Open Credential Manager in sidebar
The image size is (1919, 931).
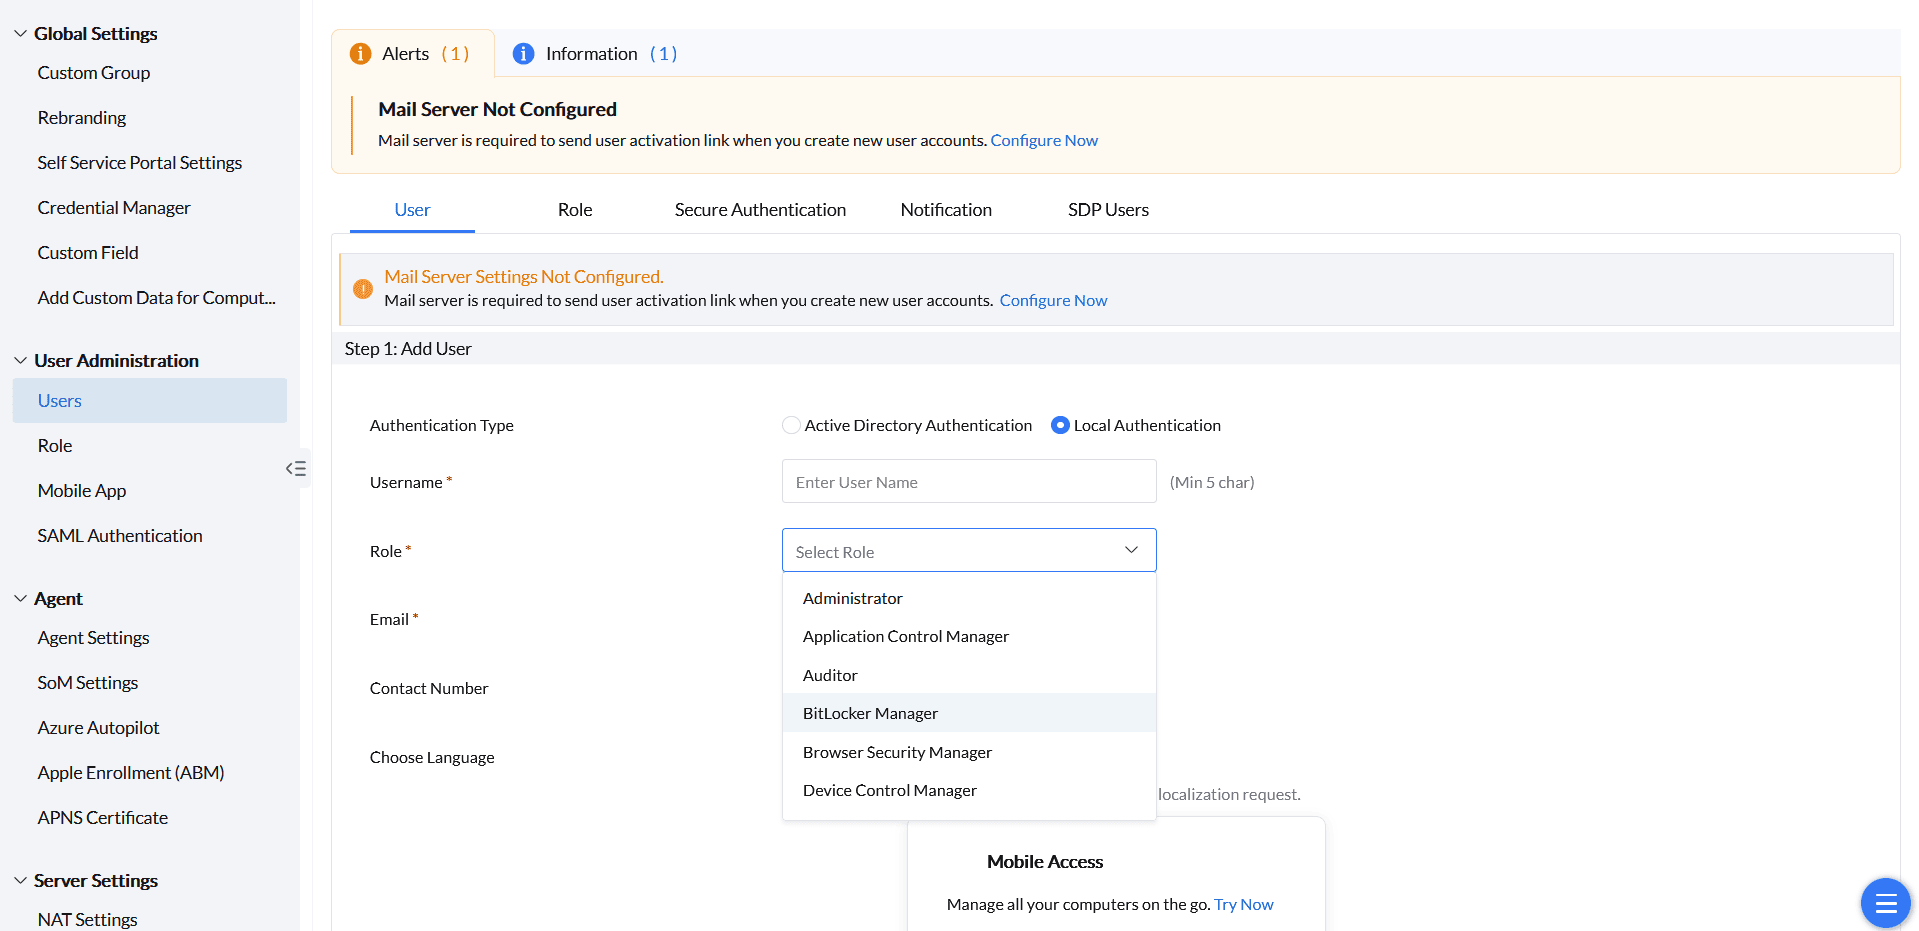[114, 208]
